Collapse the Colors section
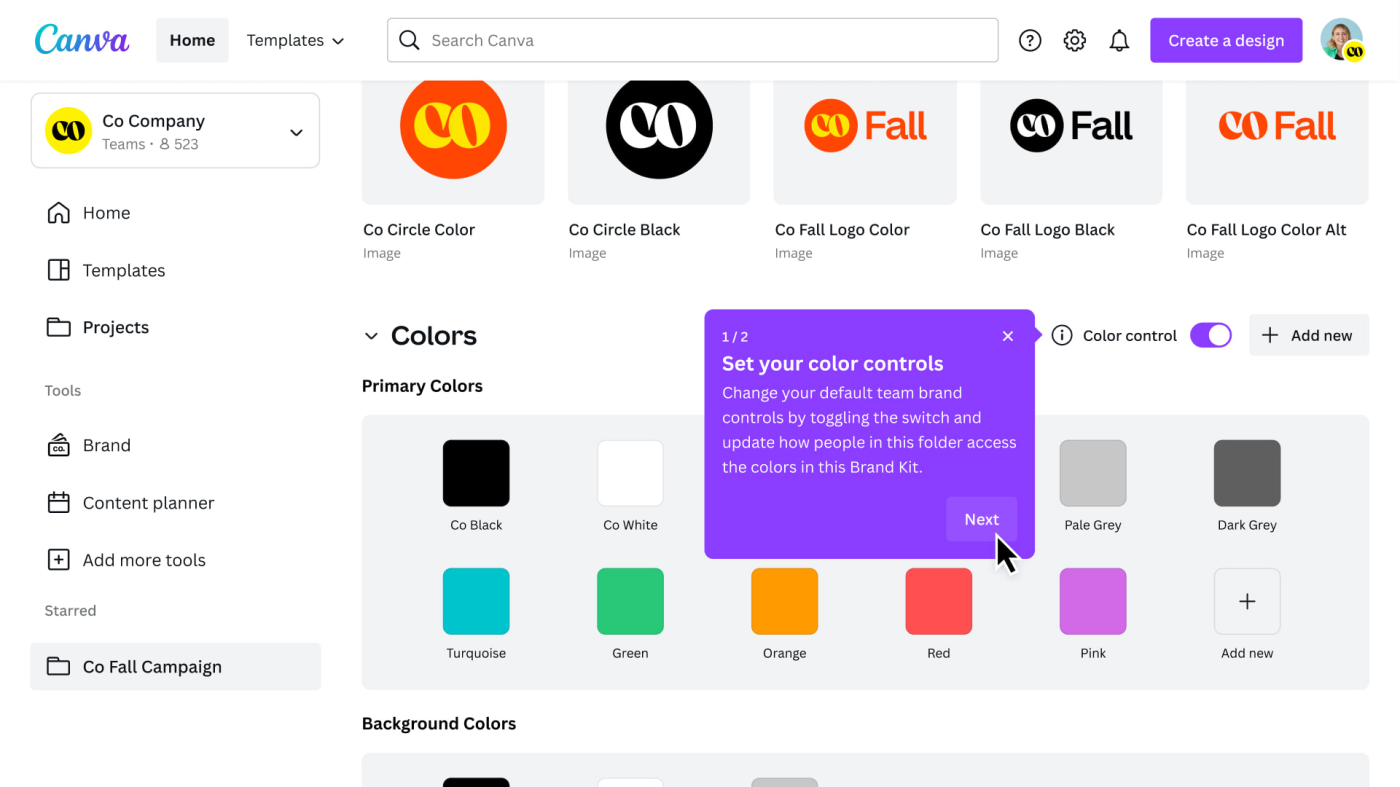The height and width of the screenshot is (787, 1400). (371, 336)
